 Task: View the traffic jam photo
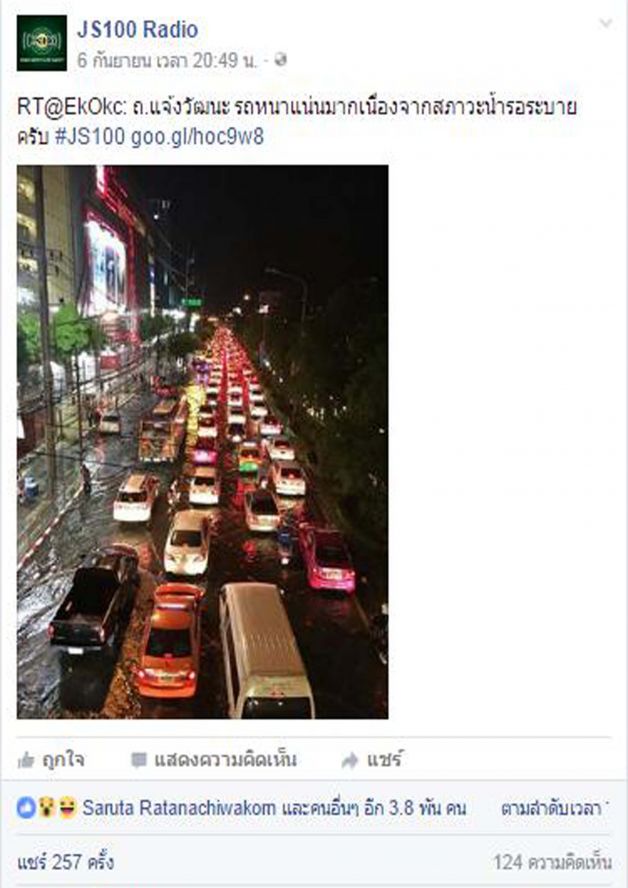pyautogui.click(x=202, y=442)
